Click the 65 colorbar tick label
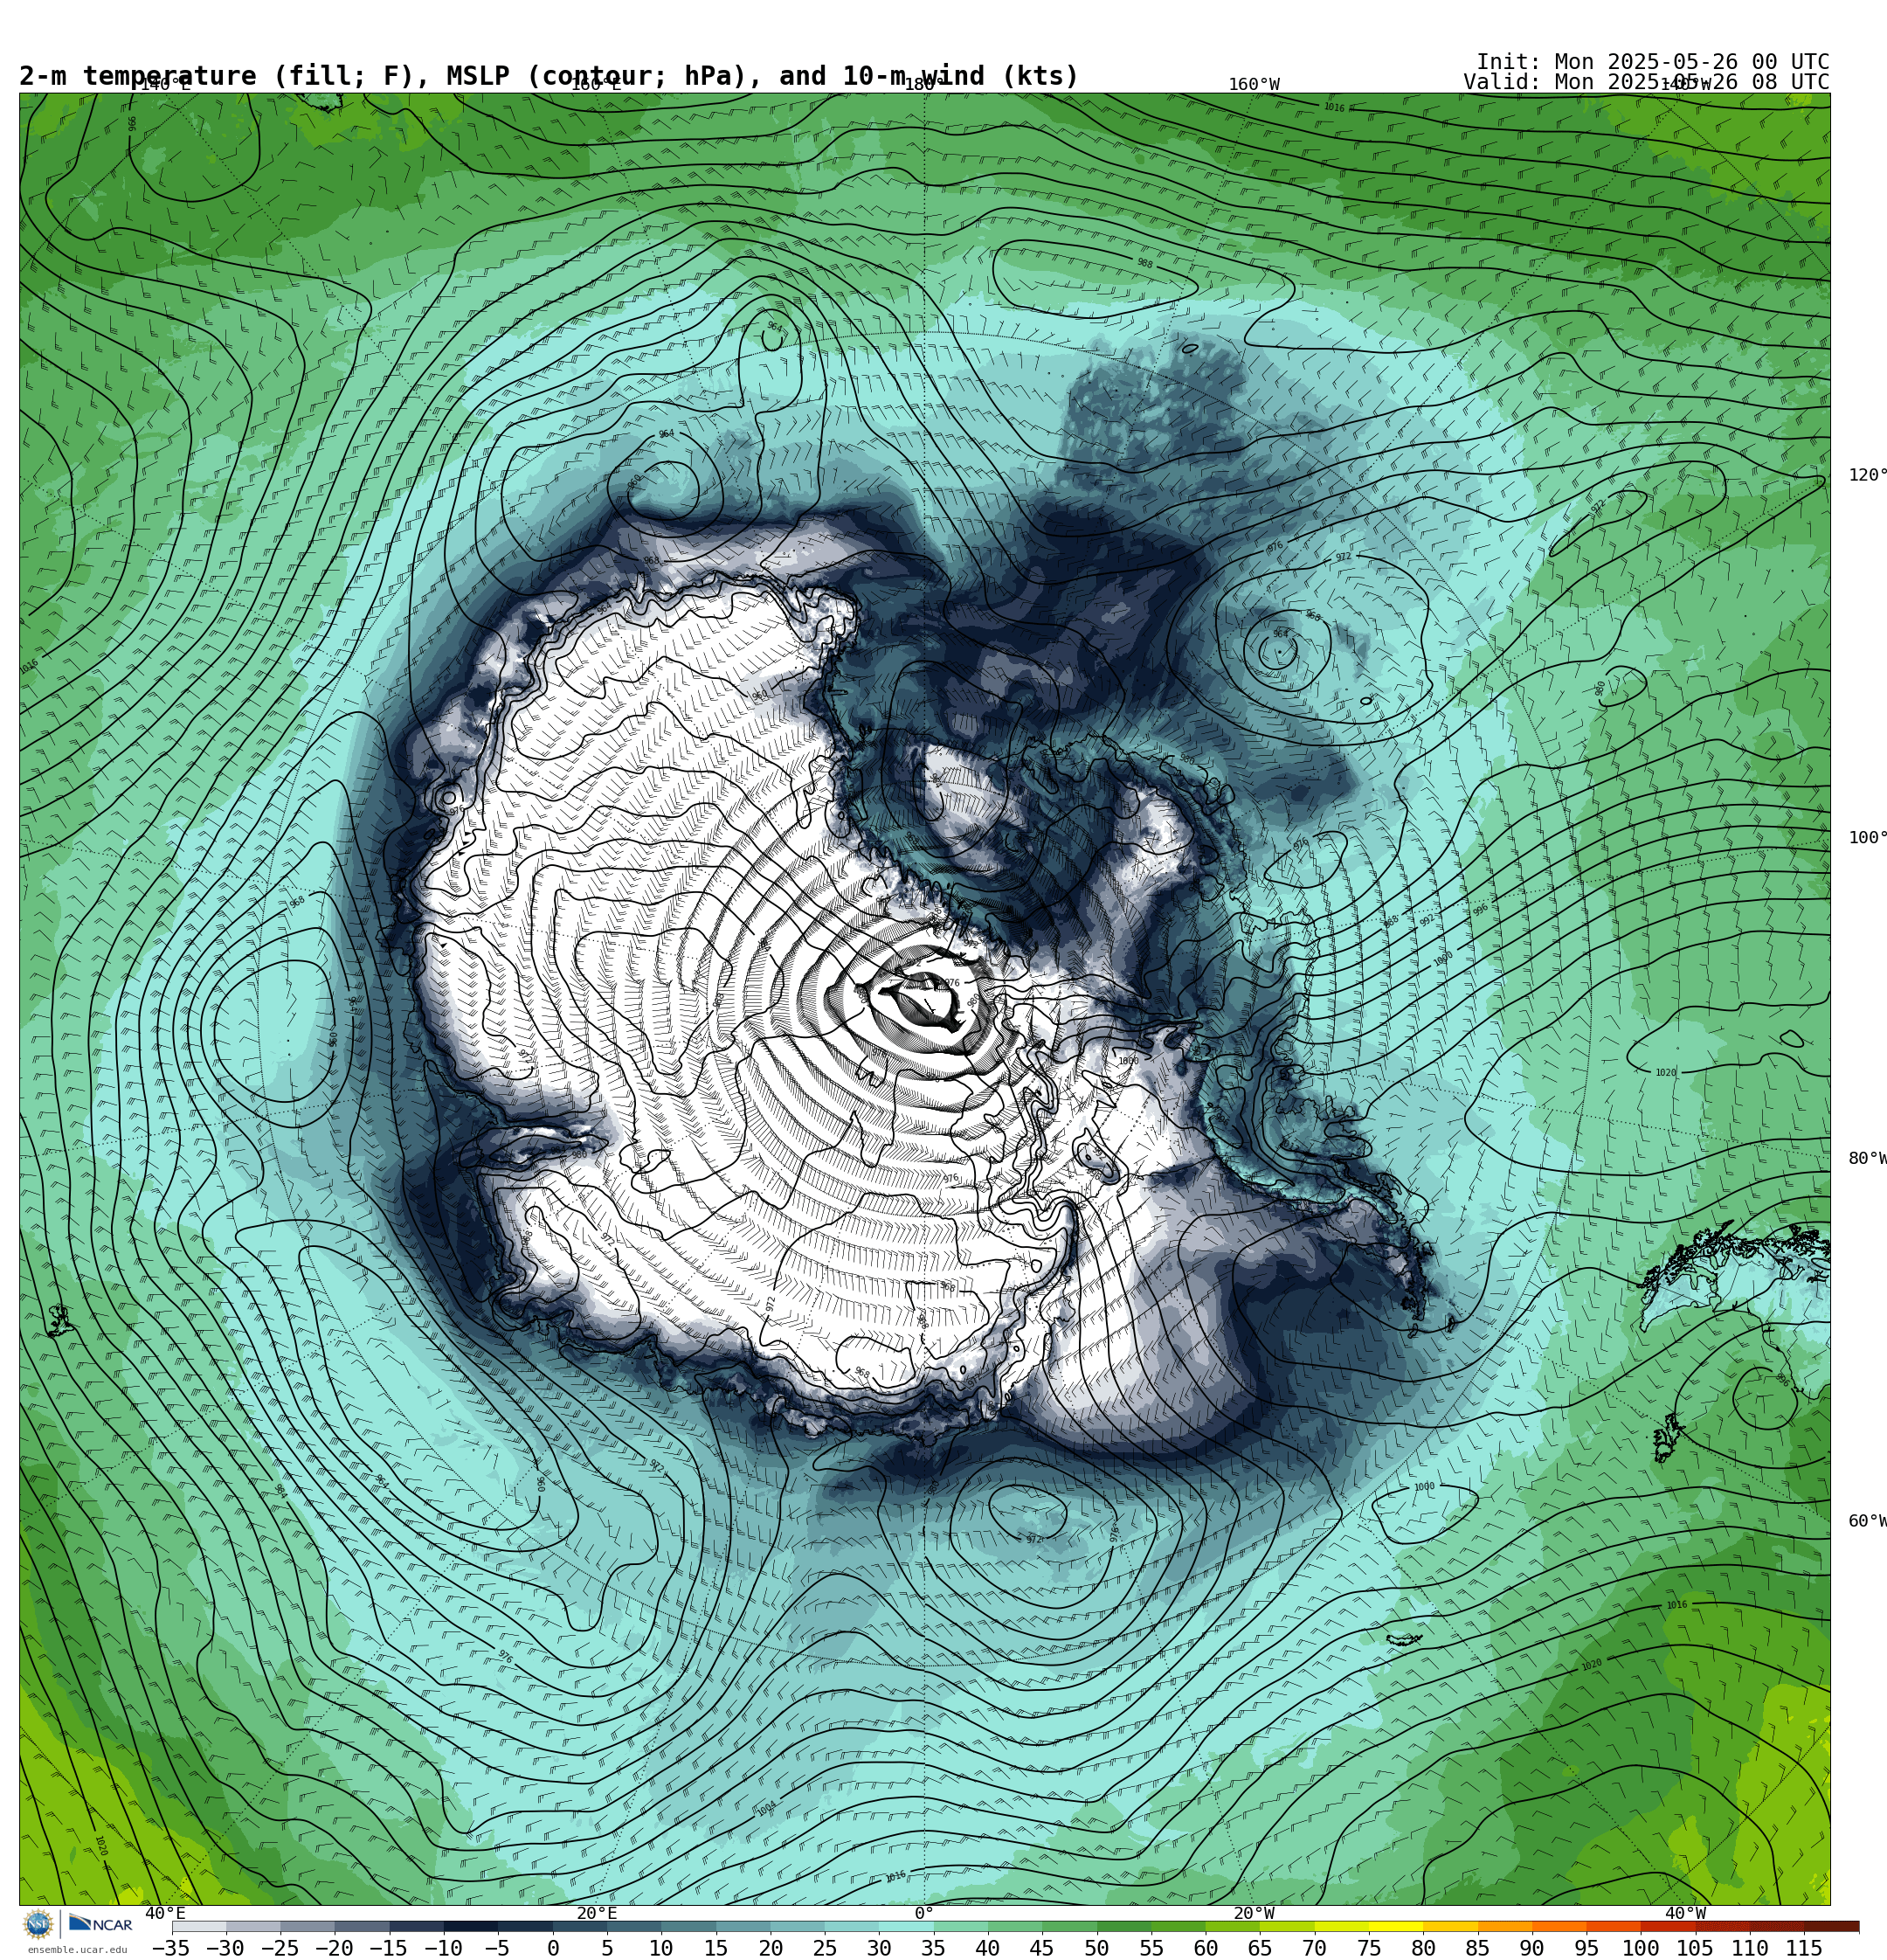The image size is (1887, 1960). (1260, 1949)
